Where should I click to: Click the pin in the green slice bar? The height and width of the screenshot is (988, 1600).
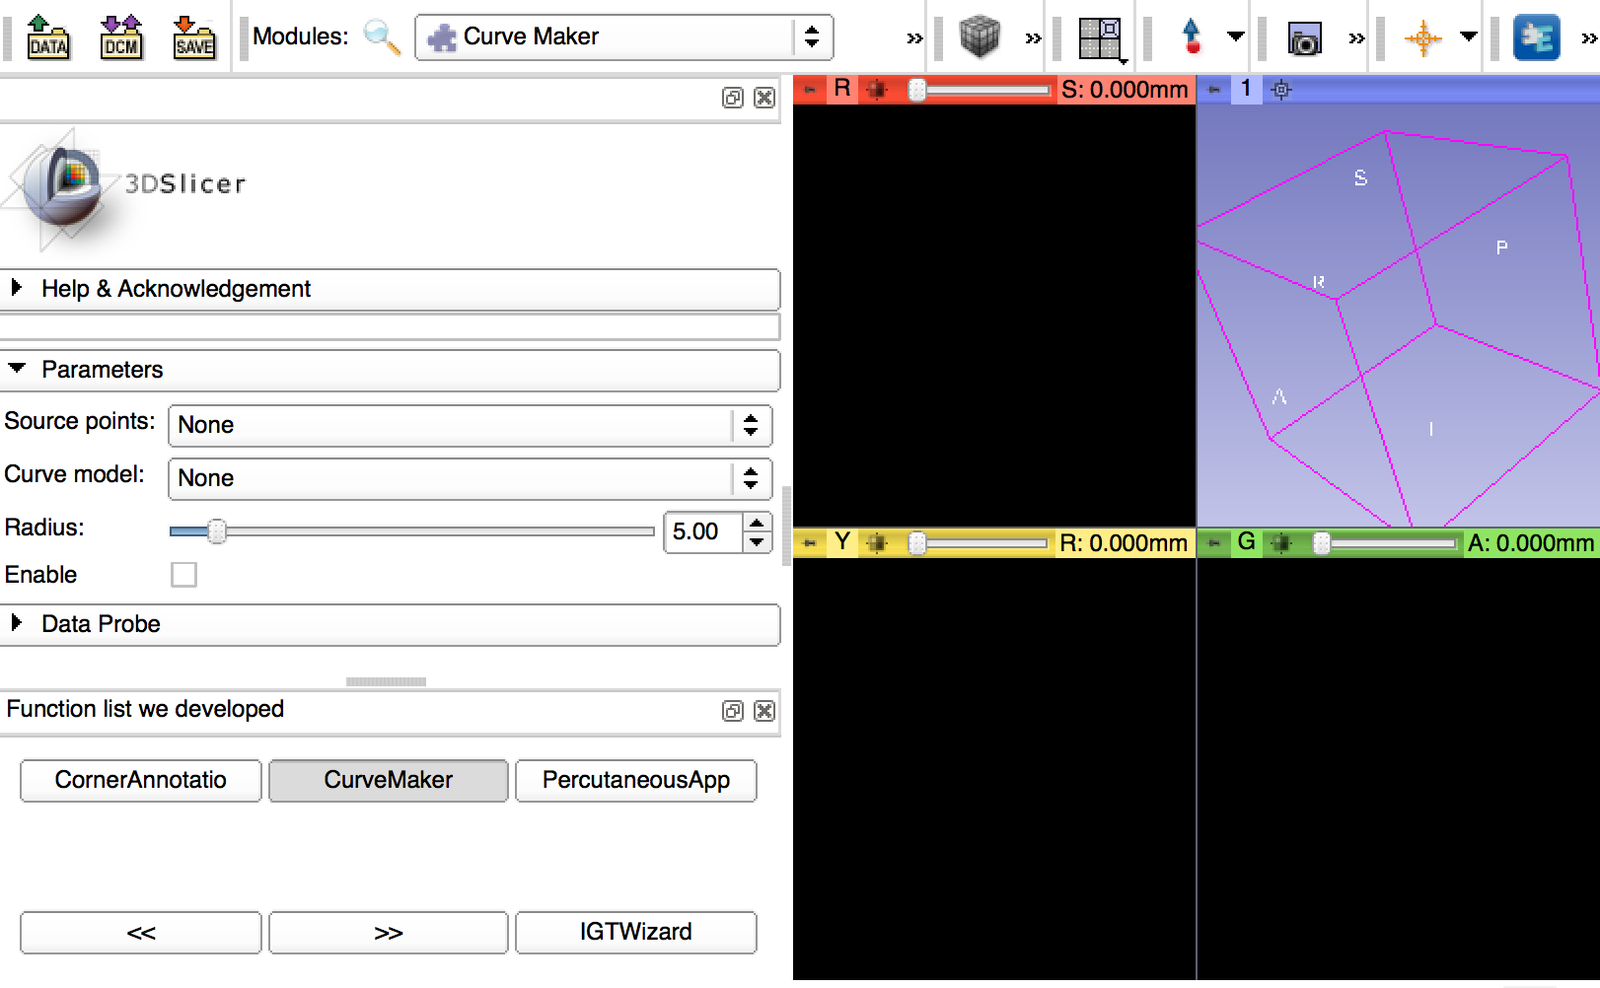(x=1212, y=542)
